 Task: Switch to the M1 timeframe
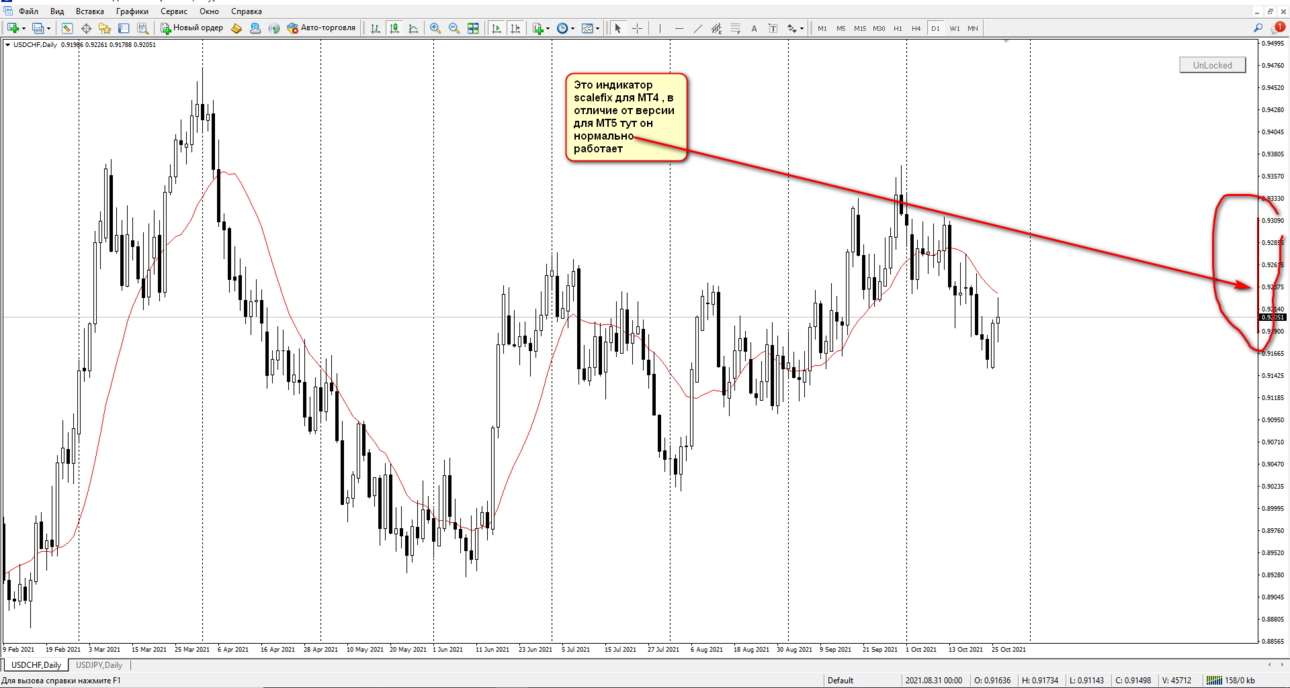click(x=822, y=28)
